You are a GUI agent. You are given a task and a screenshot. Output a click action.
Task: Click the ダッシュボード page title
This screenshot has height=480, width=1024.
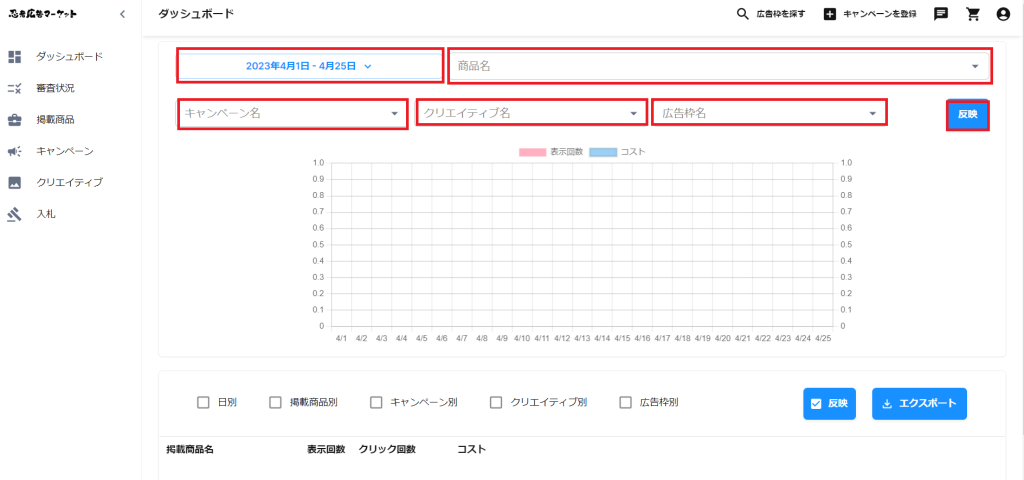click(196, 14)
